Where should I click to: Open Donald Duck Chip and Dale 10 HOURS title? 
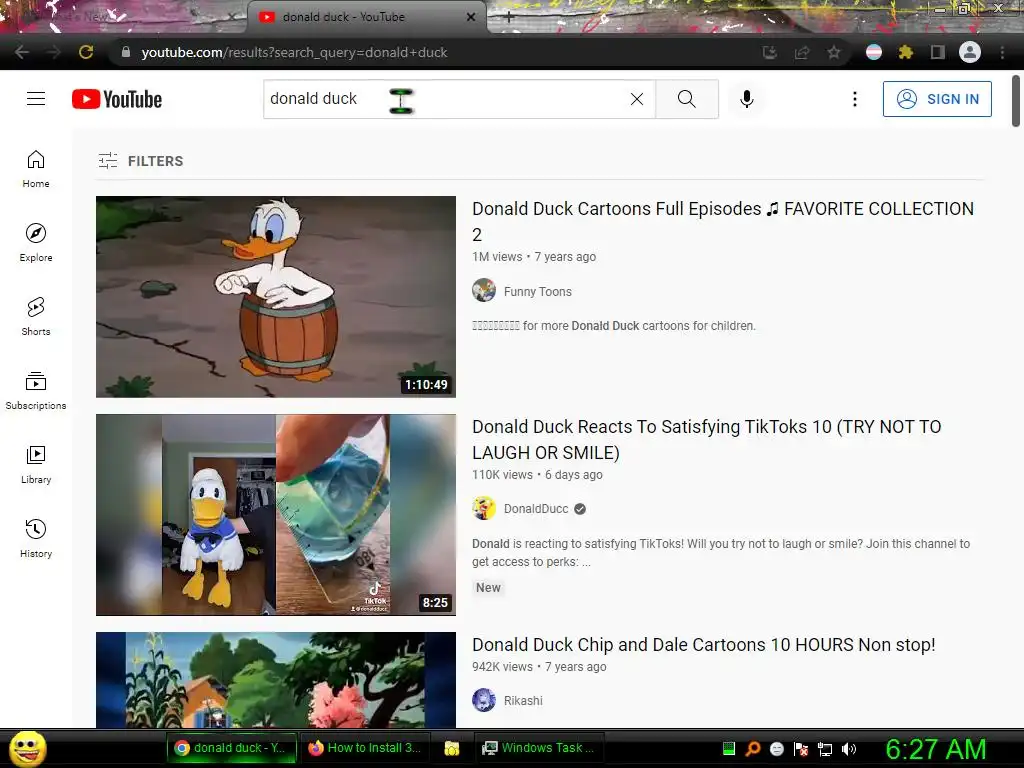coord(703,645)
